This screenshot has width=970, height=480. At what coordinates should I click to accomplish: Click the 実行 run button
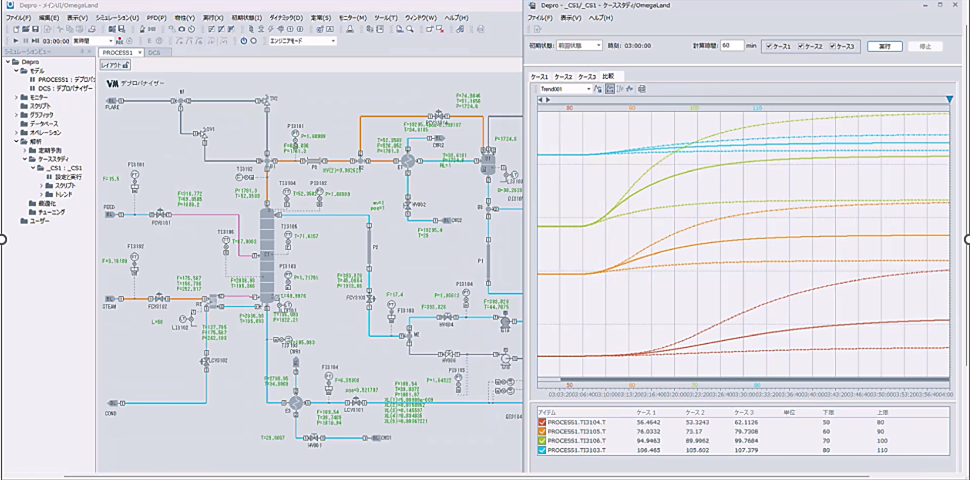coord(883,46)
